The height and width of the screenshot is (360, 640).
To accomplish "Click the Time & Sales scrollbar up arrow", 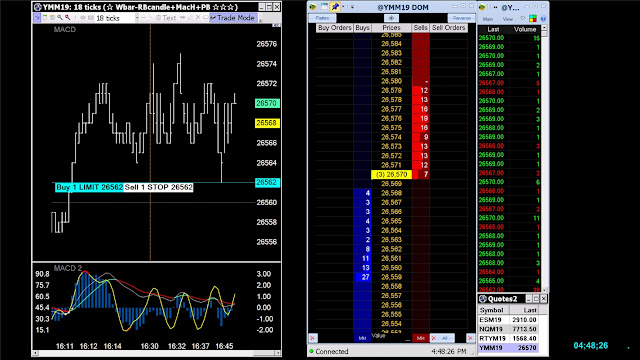I will coord(544,27).
